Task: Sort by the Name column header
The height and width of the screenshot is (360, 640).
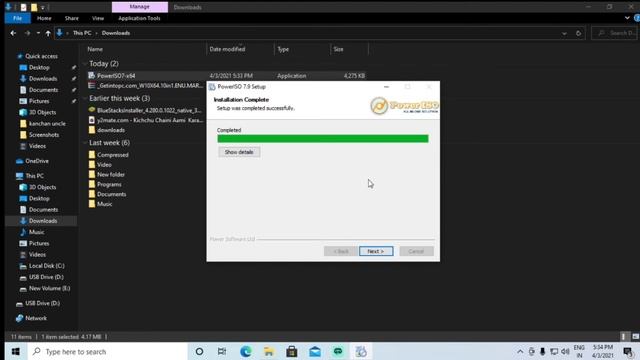Action: point(95,49)
